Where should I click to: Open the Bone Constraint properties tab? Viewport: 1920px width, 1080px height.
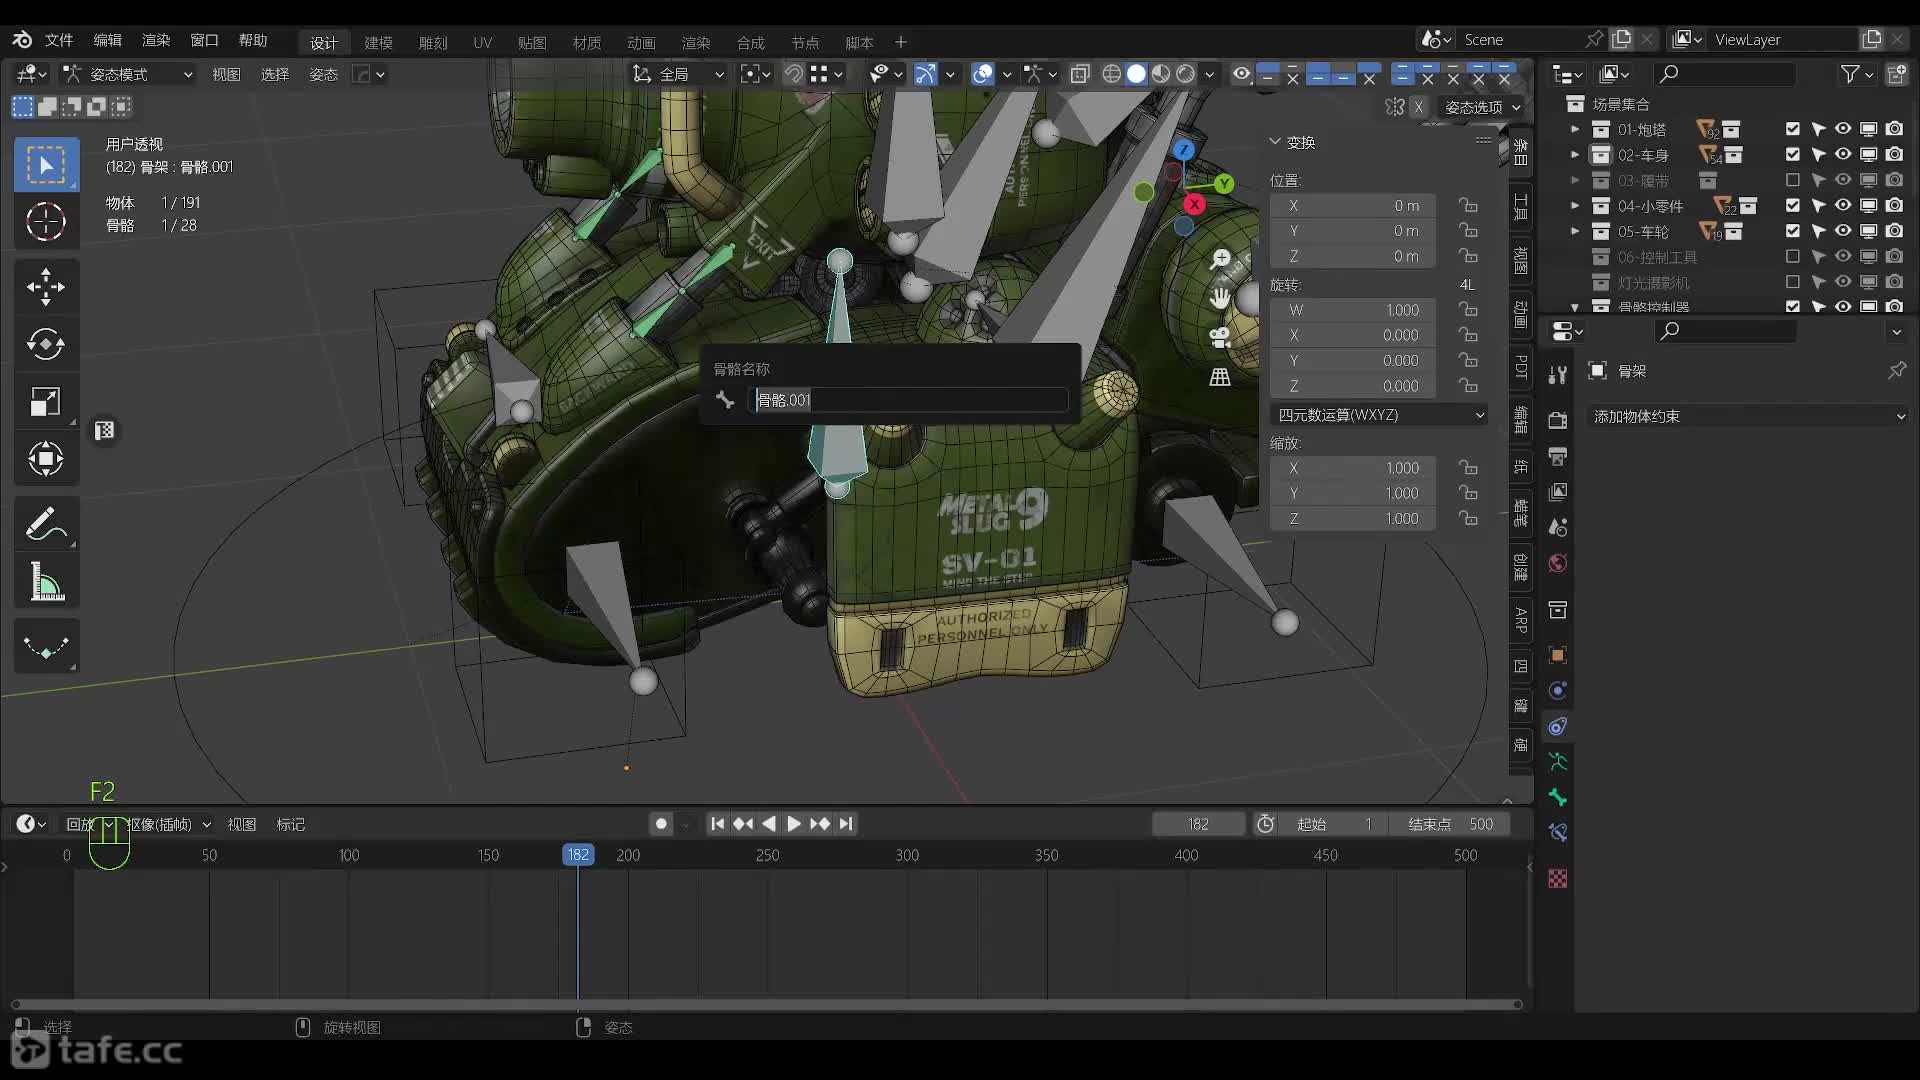point(1558,833)
